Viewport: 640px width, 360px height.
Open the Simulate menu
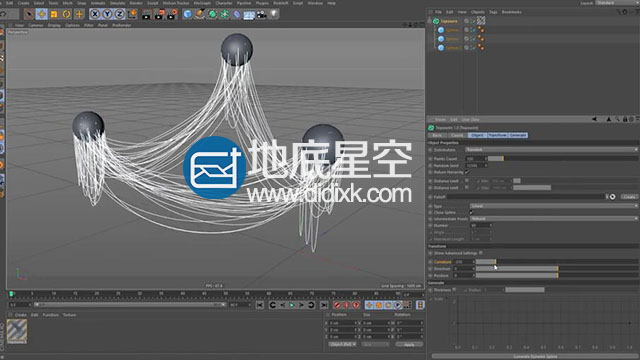pos(118,3)
